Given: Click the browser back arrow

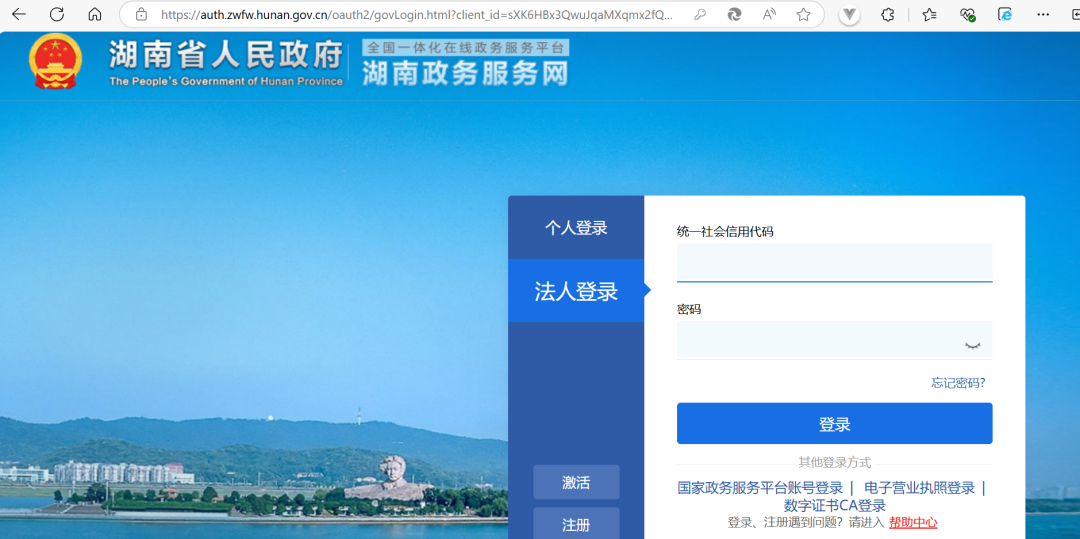Looking at the screenshot, I should (x=19, y=15).
